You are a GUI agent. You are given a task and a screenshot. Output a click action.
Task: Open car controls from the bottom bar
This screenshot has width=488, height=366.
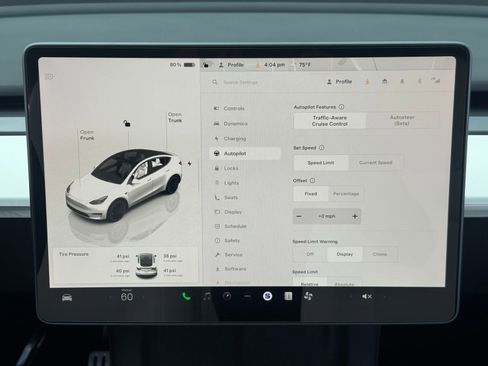67,297
